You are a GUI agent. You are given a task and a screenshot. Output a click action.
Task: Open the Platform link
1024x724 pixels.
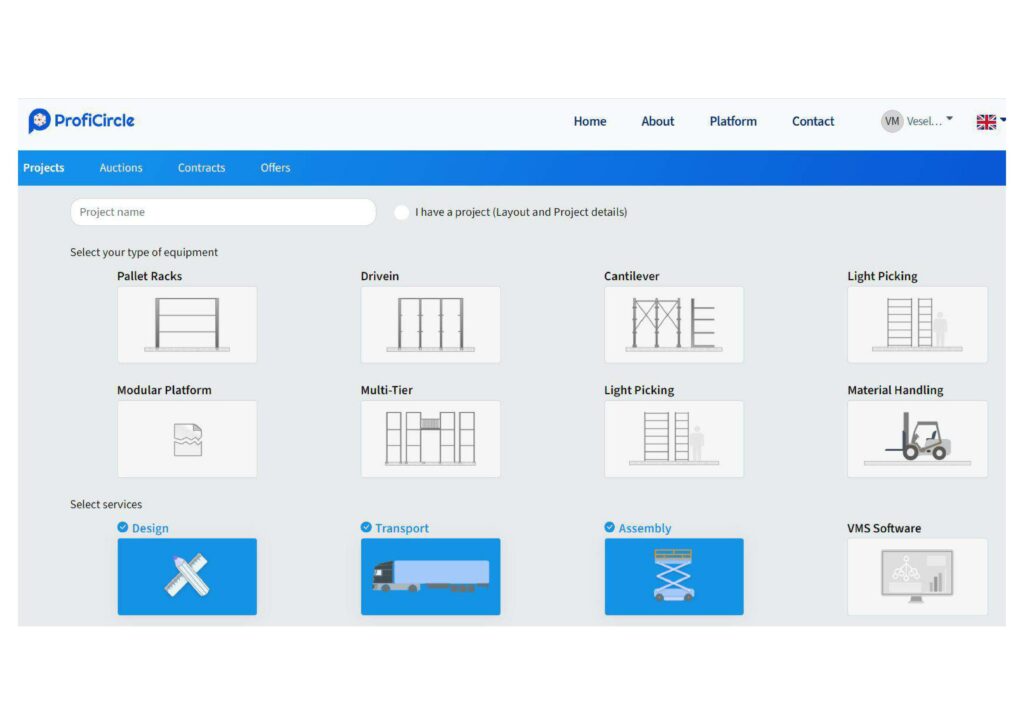point(733,121)
